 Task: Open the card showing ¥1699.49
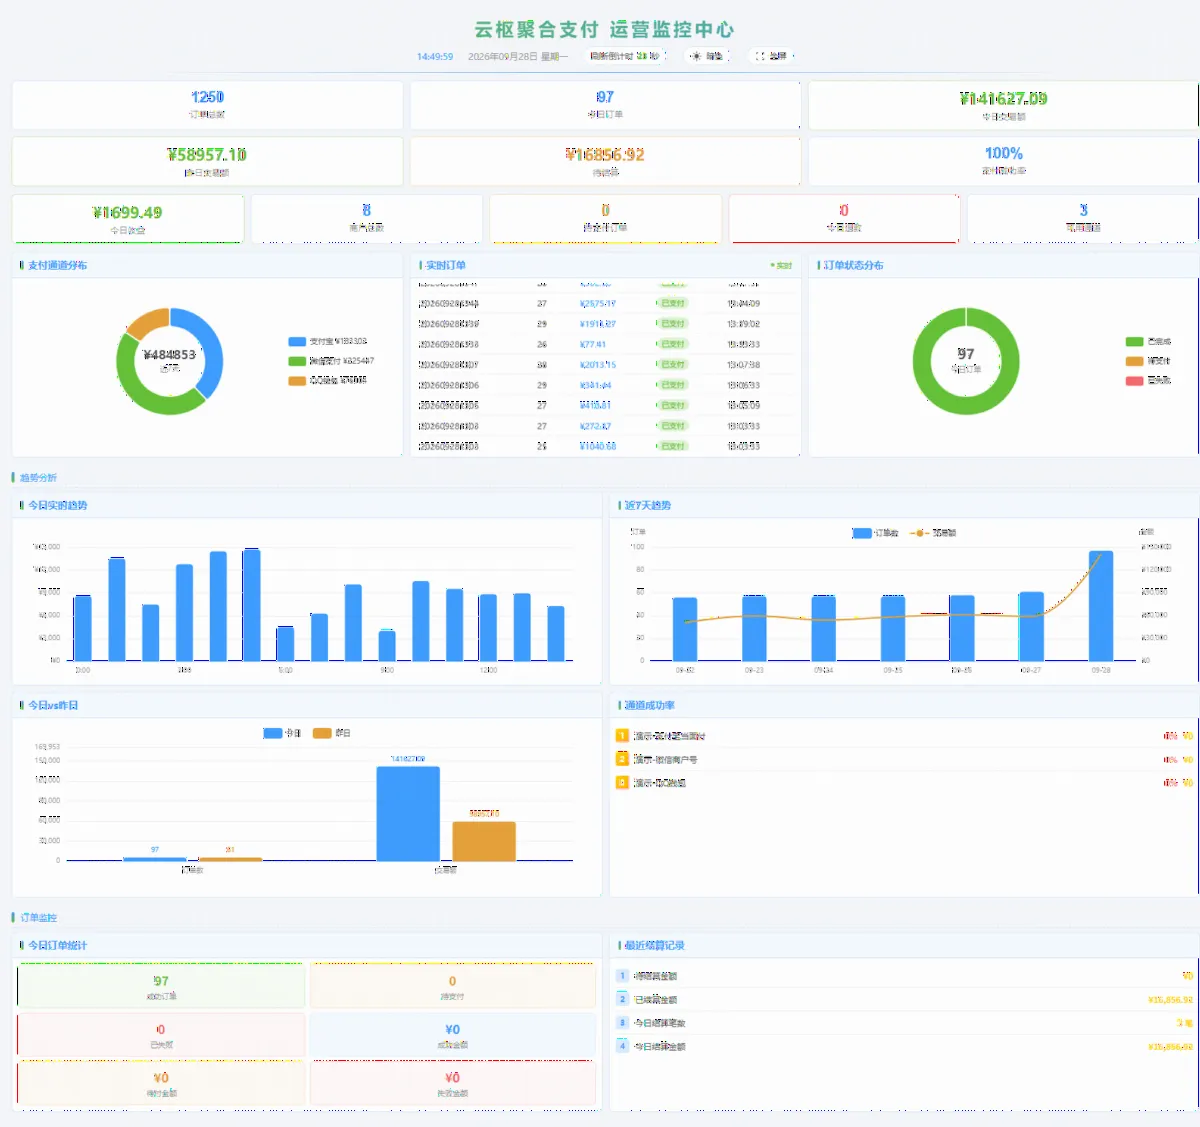click(x=128, y=219)
